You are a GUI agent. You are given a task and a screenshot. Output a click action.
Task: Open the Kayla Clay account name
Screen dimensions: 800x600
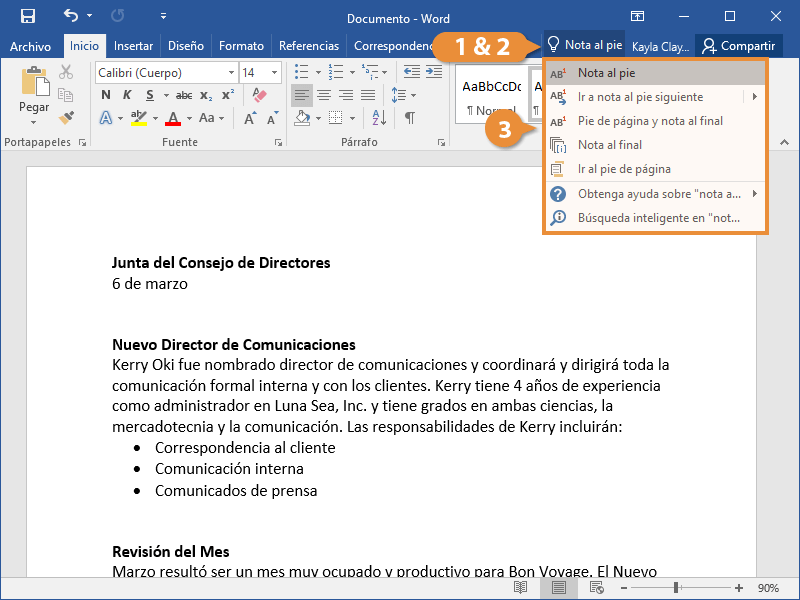point(660,46)
